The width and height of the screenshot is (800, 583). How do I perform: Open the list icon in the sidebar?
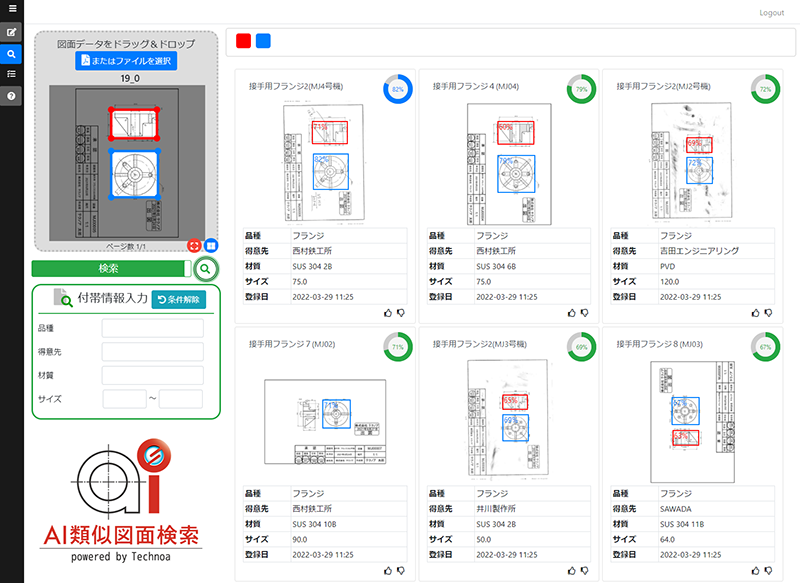click(11, 74)
